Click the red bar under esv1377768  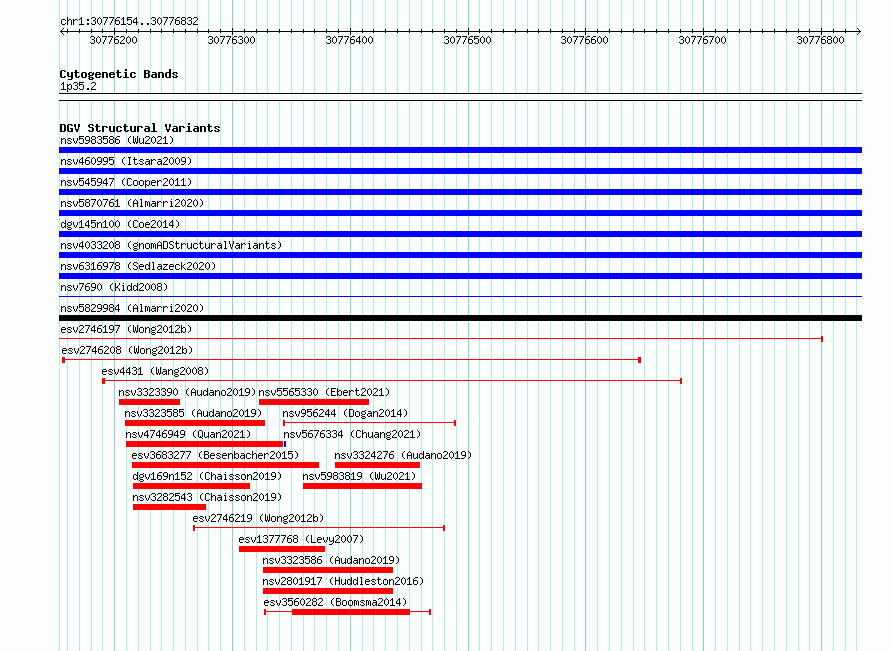(x=282, y=549)
